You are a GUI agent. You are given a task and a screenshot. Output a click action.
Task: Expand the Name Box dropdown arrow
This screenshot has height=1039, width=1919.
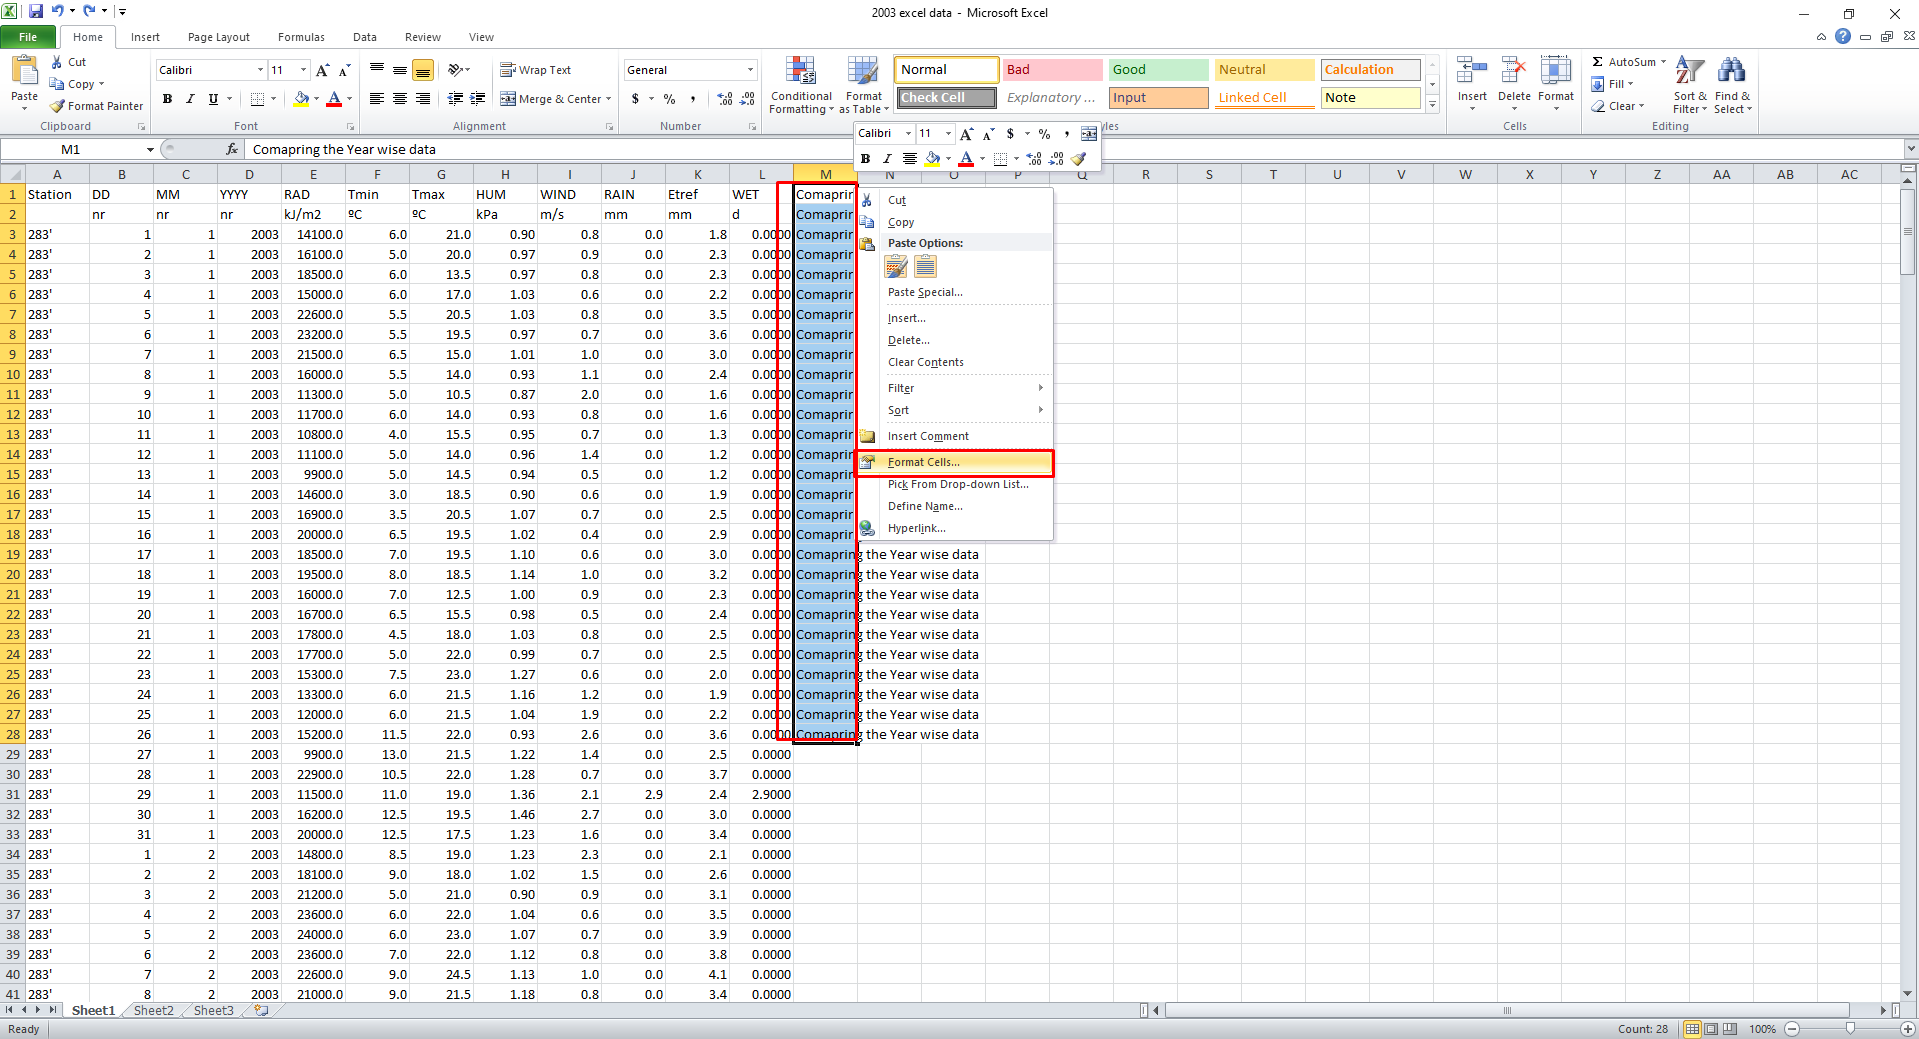pyautogui.click(x=150, y=150)
